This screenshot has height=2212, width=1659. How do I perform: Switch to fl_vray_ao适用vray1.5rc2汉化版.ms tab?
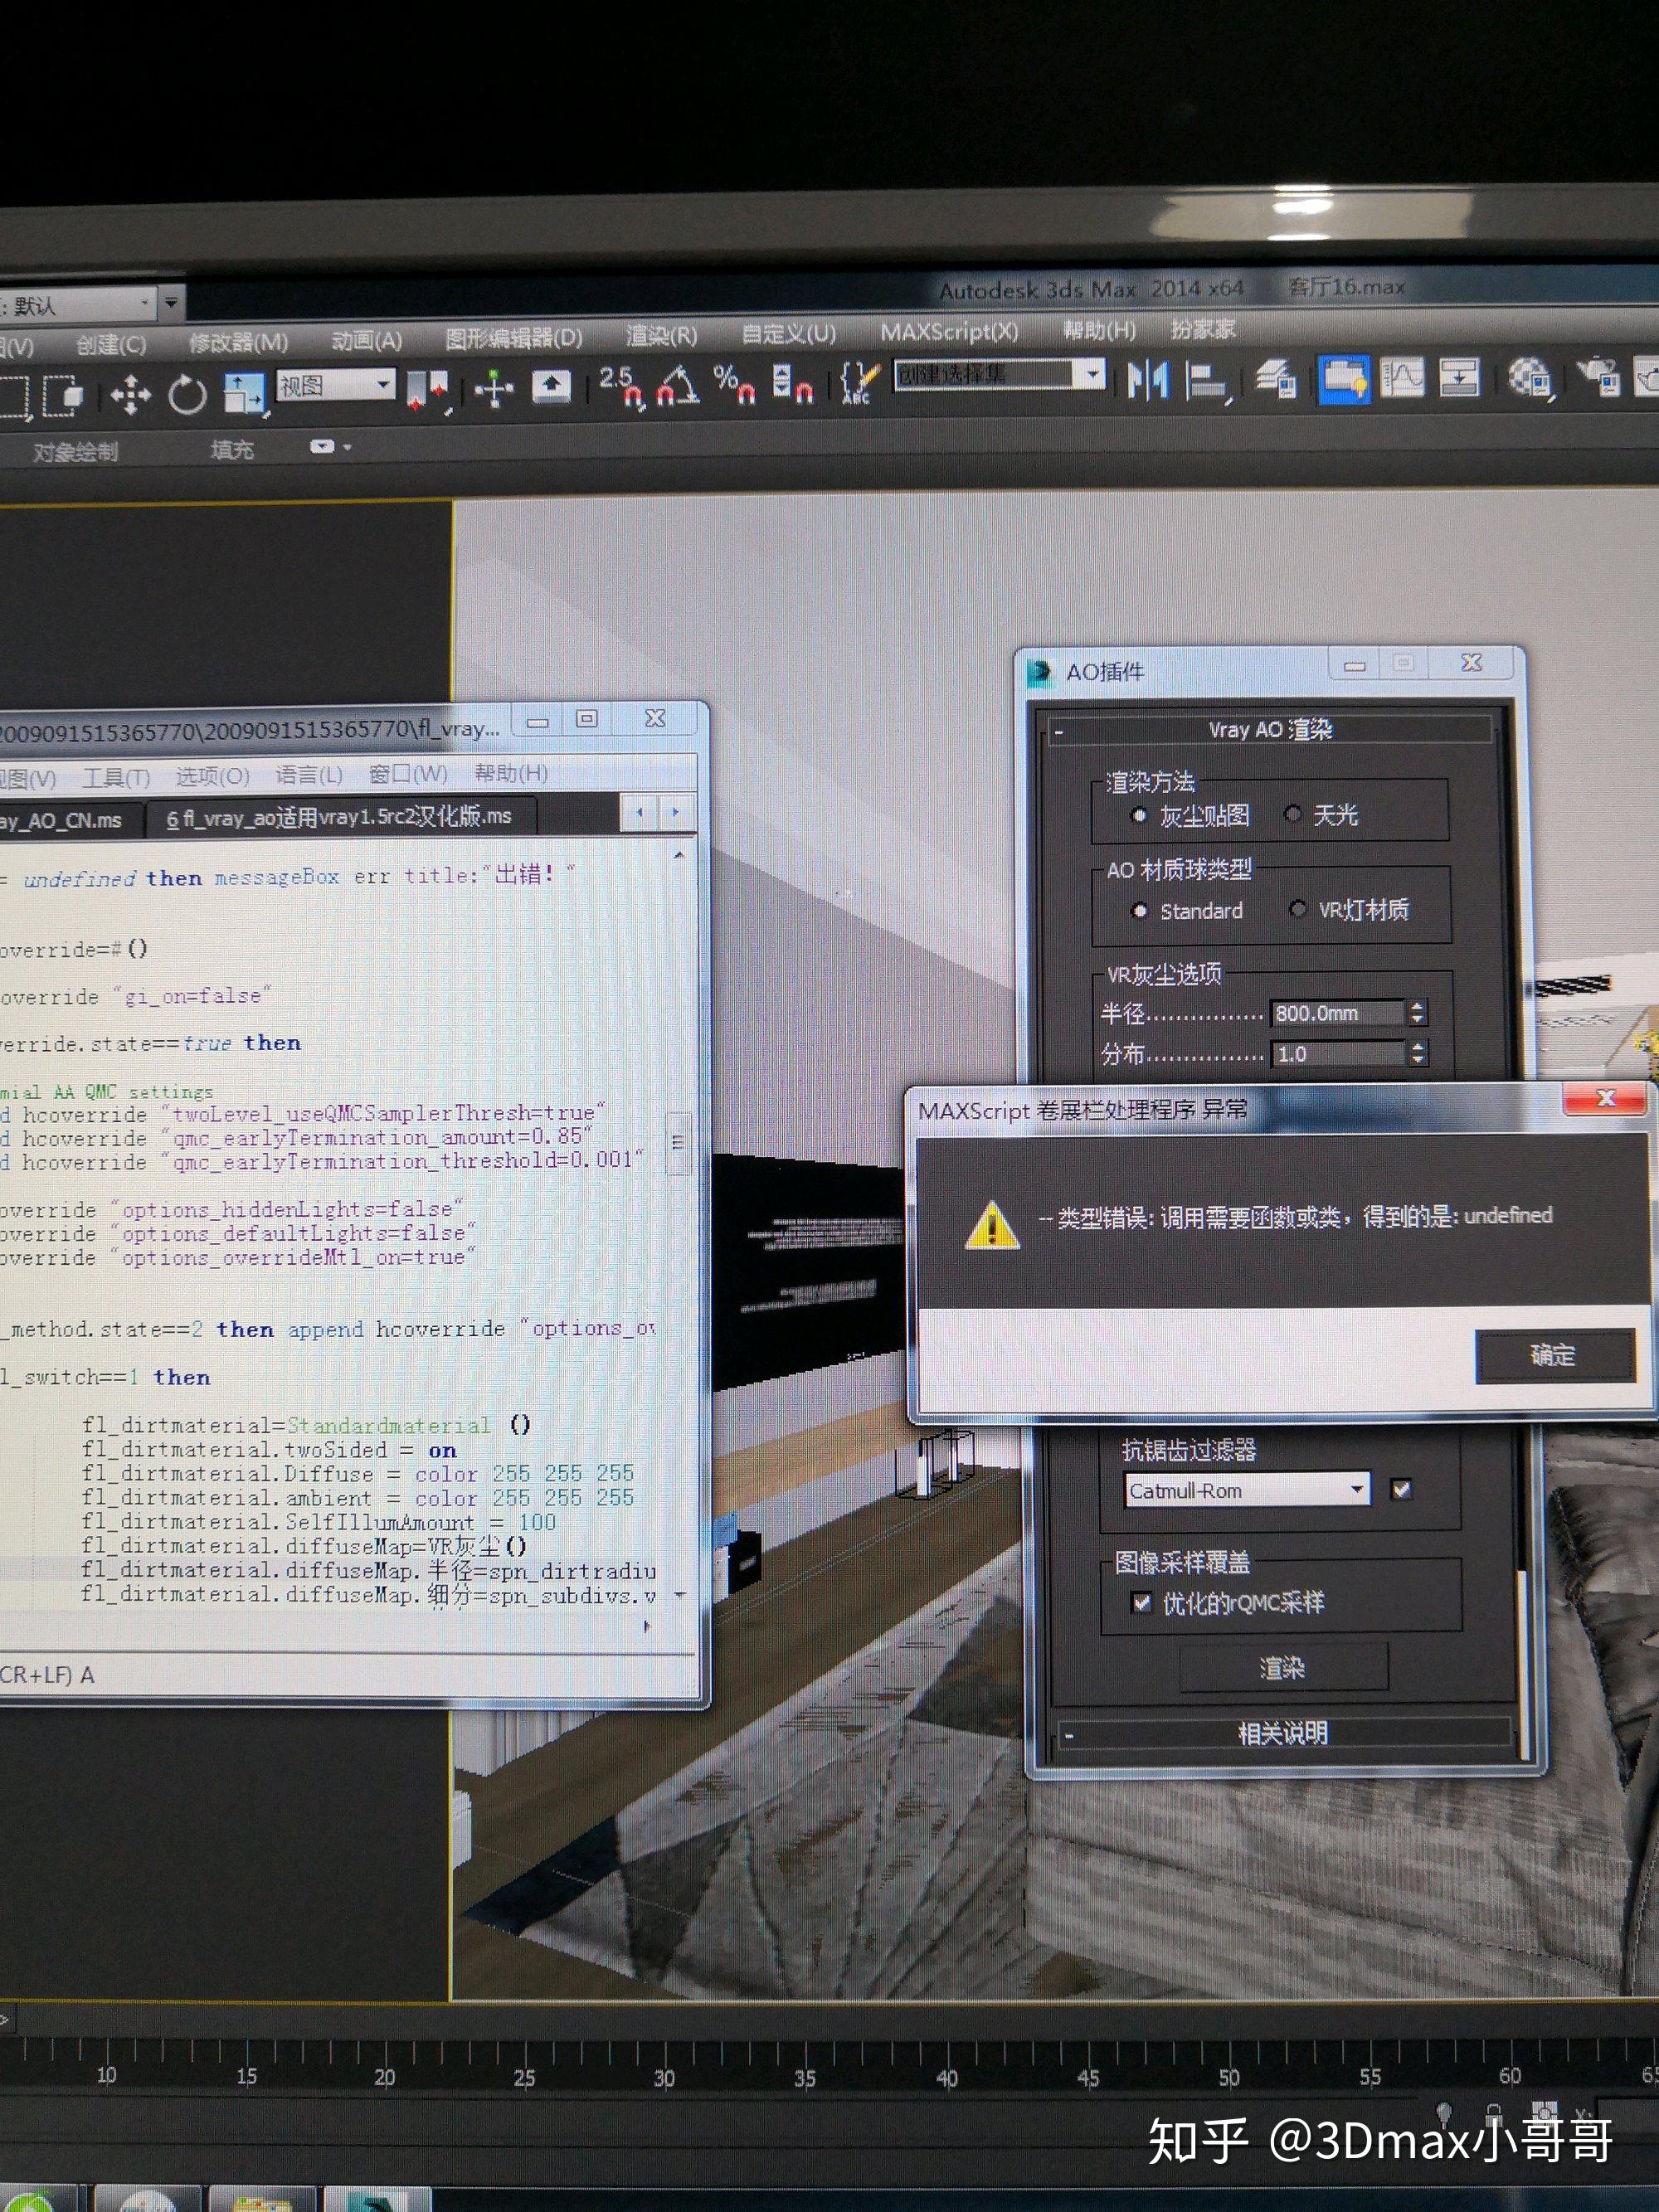tap(340, 817)
